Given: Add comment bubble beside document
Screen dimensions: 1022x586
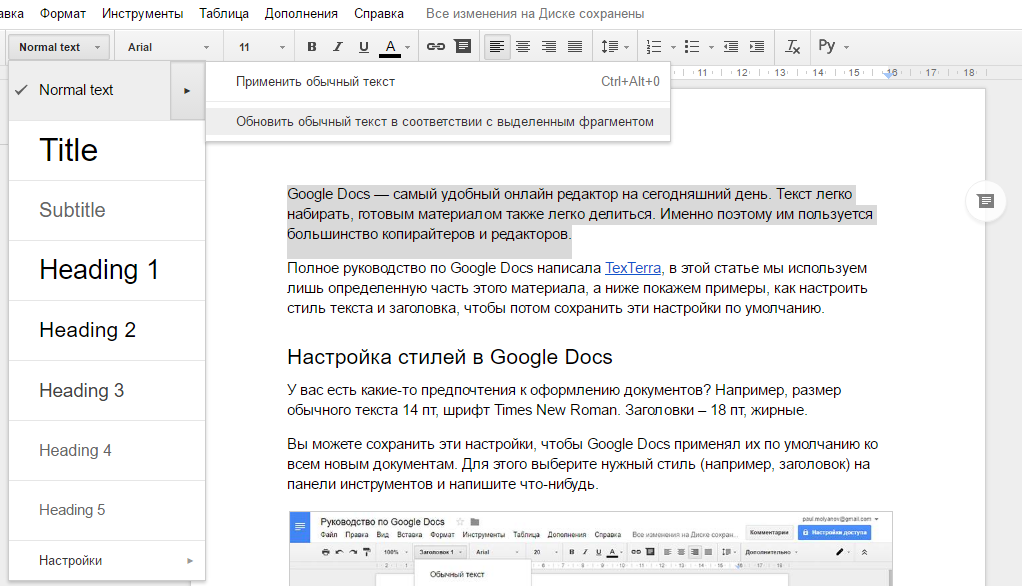Looking at the screenshot, I should (986, 201).
